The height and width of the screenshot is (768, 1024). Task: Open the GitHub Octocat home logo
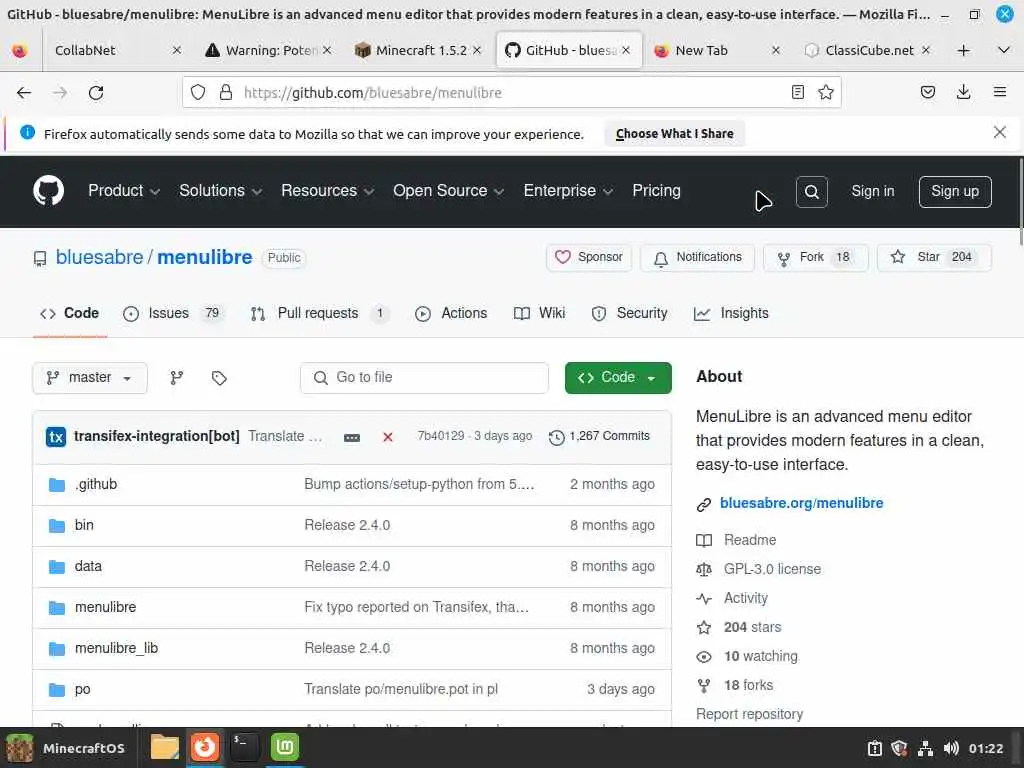point(48,191)
